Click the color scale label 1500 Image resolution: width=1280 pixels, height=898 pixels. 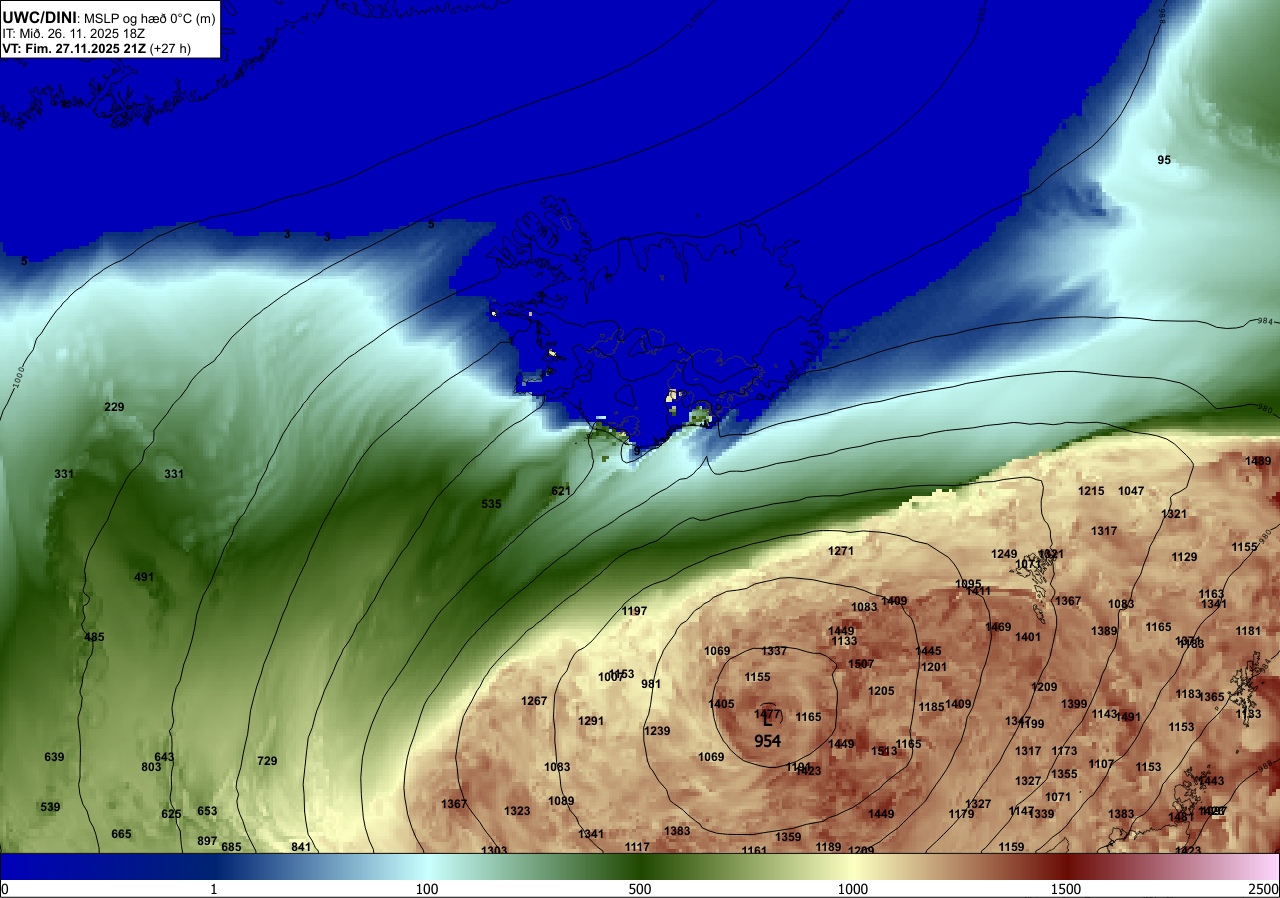pos(1066,889)
